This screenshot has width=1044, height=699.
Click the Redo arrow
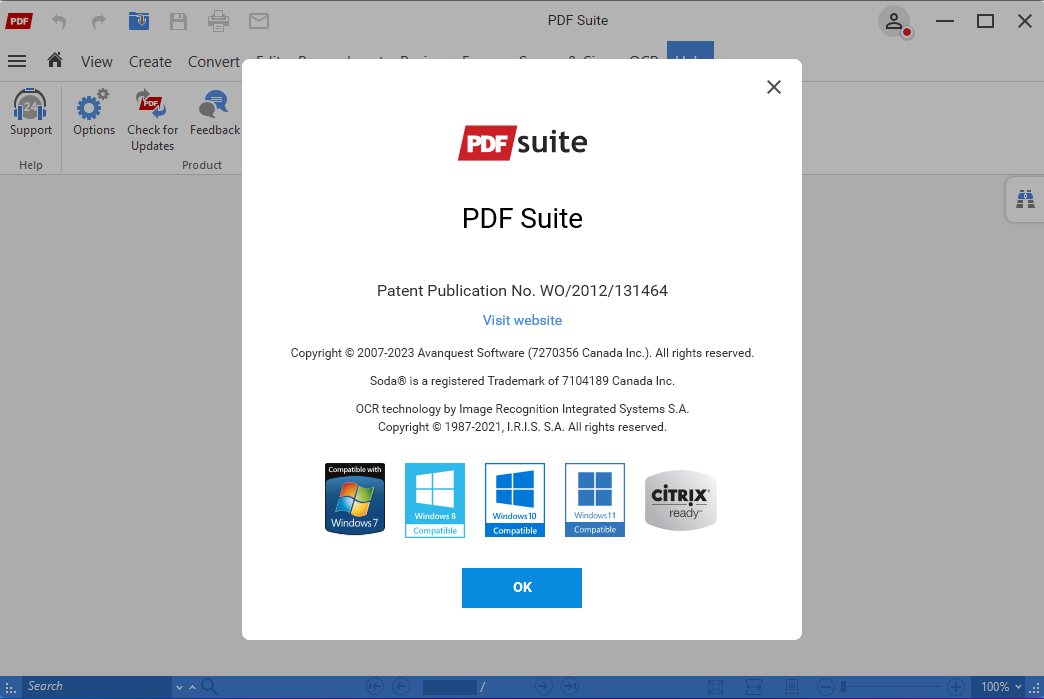point(99,21)
